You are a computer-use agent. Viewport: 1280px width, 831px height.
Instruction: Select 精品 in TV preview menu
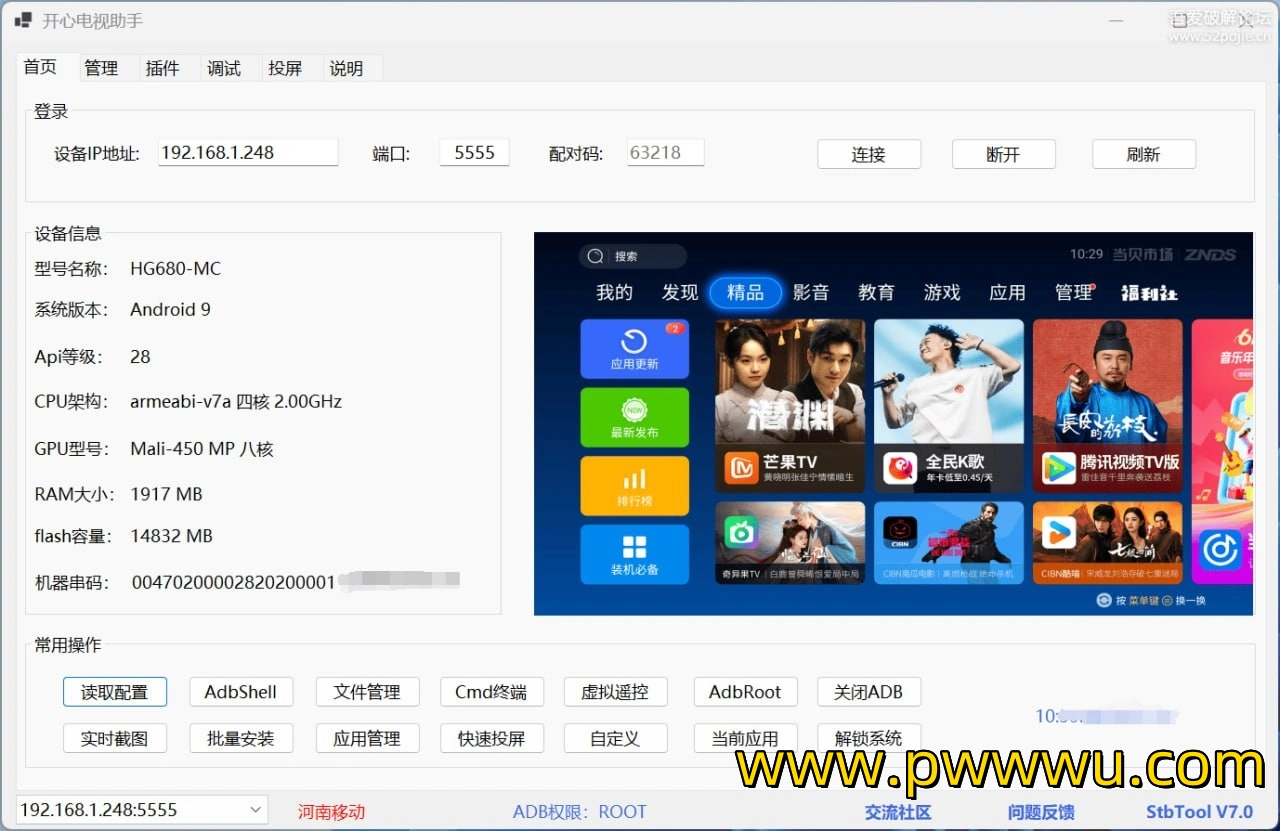pyautogui.click(x=745, y=292)
